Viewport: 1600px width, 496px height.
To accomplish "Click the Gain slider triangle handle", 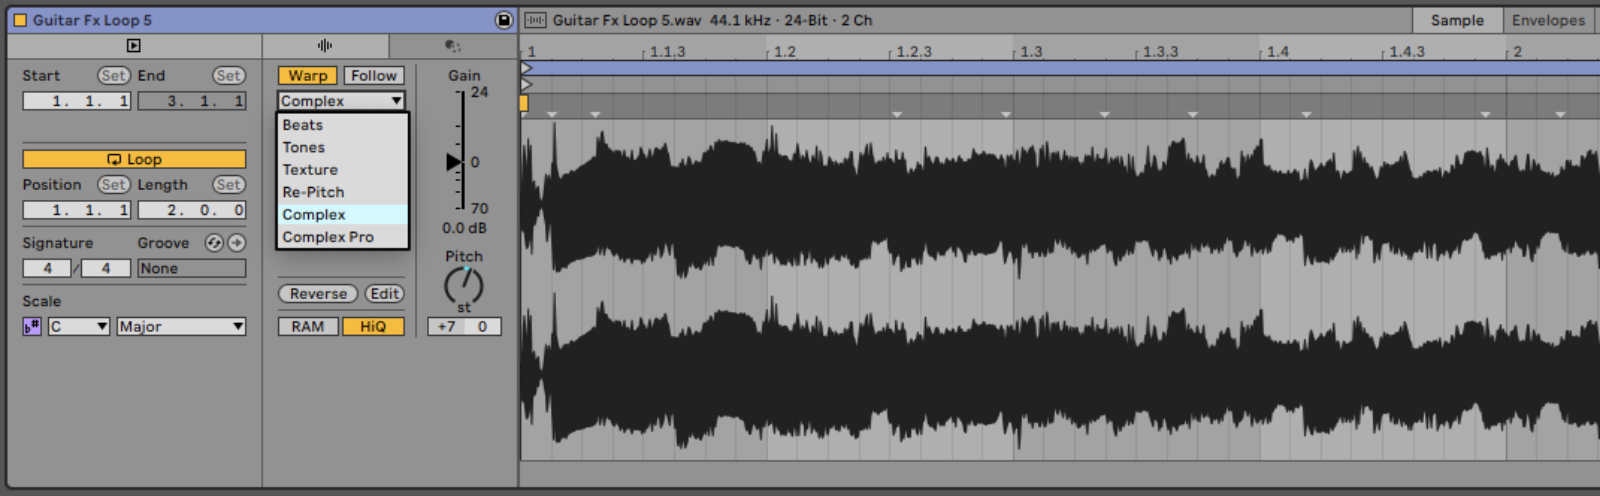I will click(x=453, y=162).
